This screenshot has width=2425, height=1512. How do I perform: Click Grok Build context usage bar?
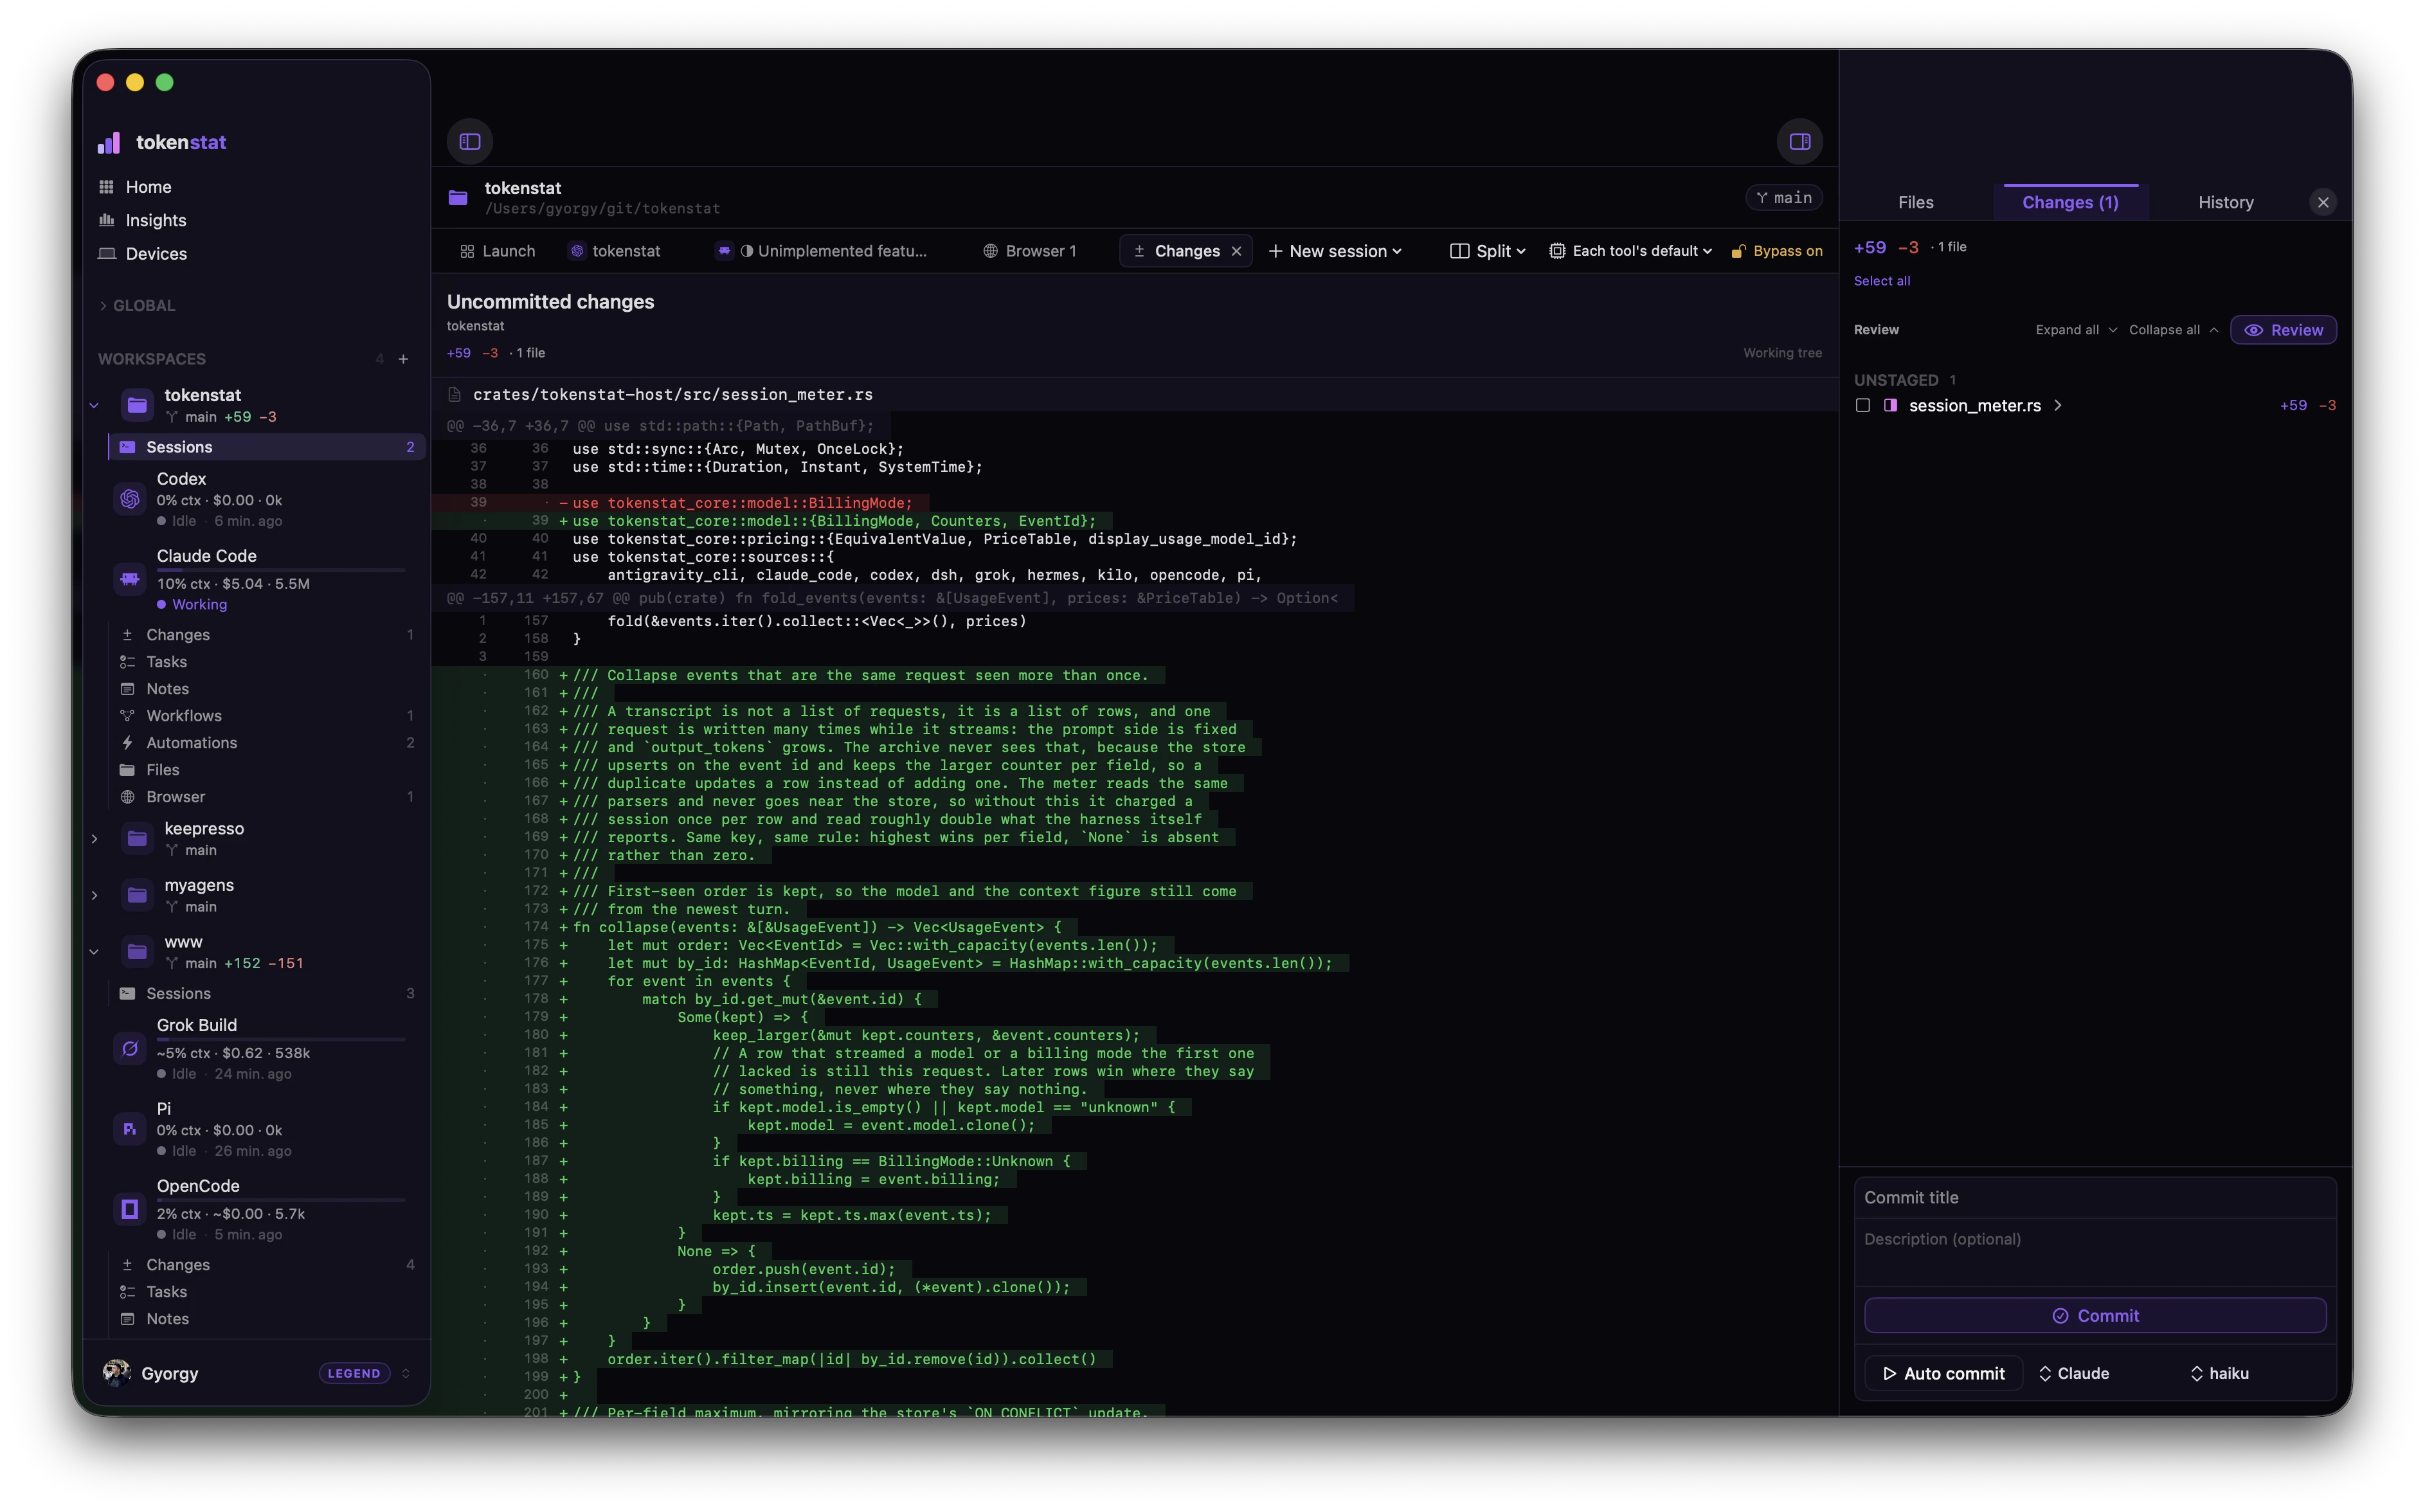click(x=281, y=1040)
